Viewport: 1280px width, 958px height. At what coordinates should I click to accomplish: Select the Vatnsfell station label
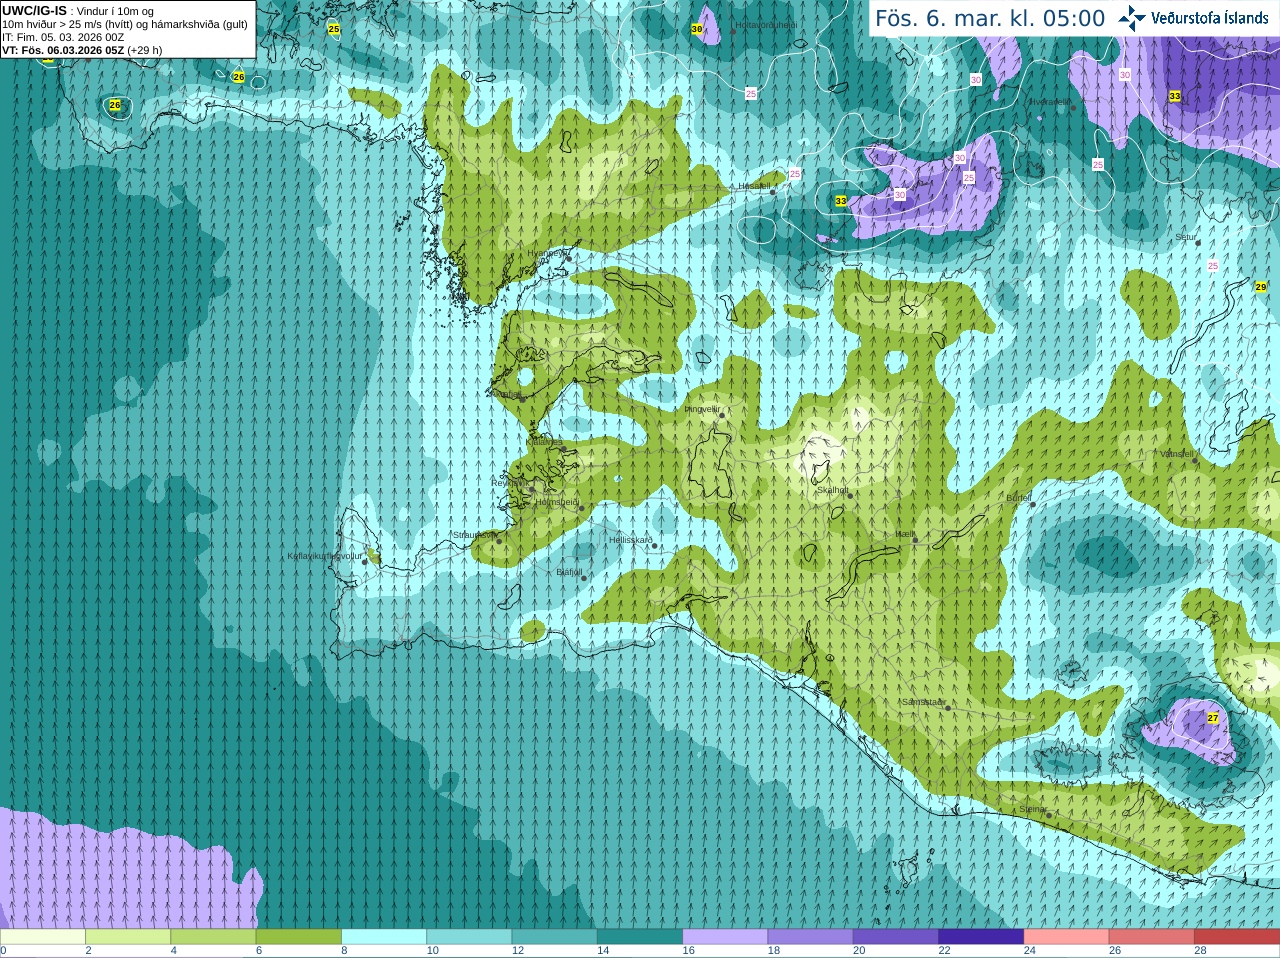coord(1177,454)
